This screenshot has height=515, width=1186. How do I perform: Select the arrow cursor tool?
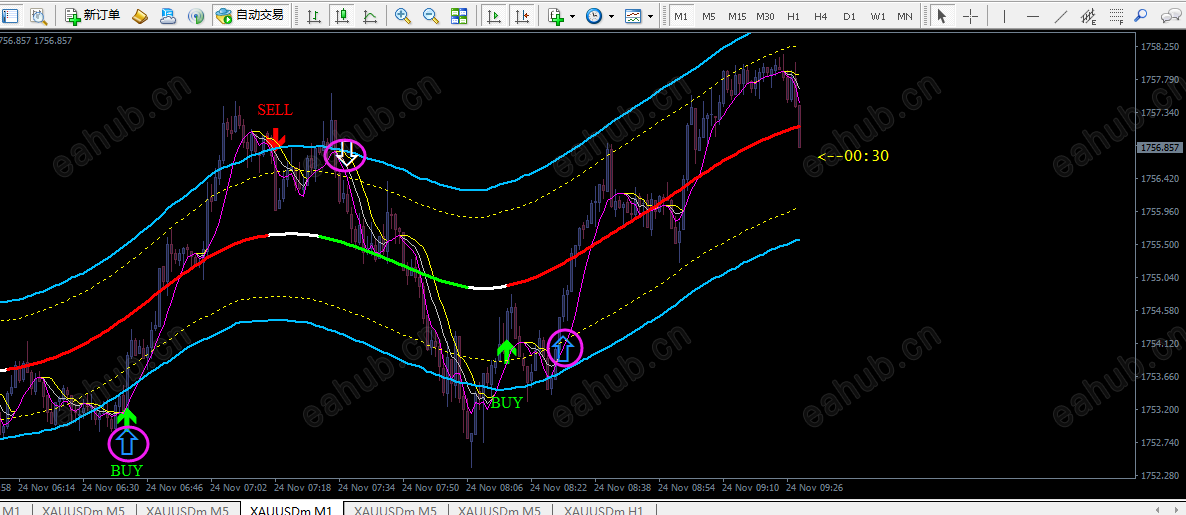click(x=942, y=15)
